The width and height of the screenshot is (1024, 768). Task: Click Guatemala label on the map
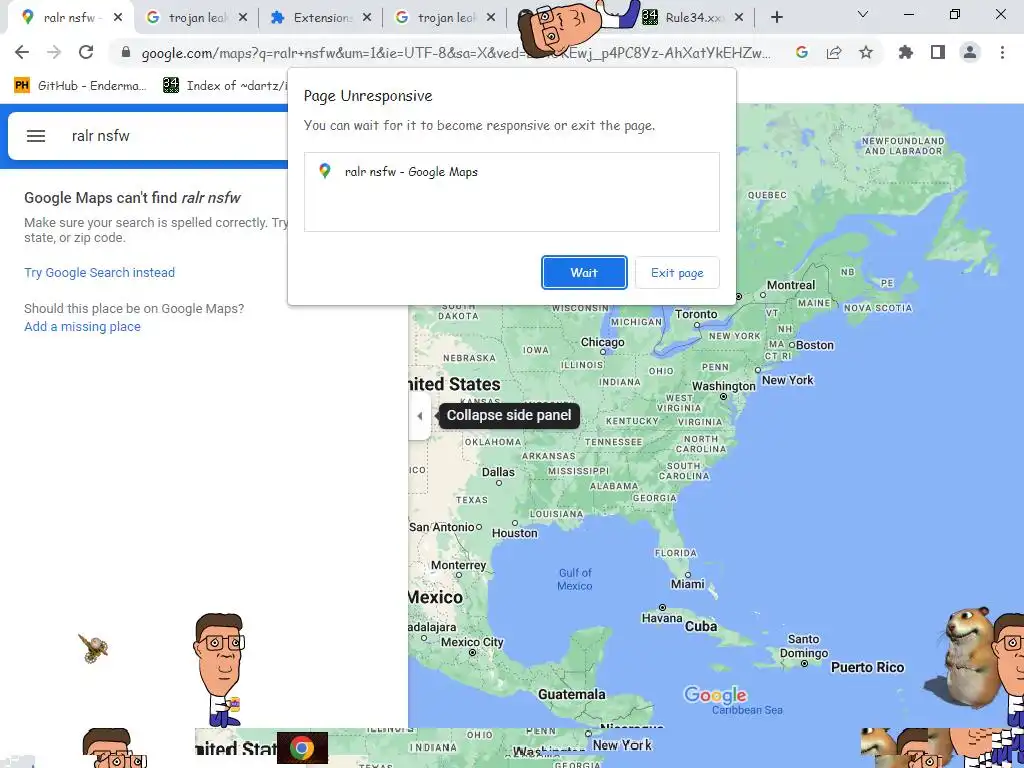pyautogui.click(x=571, y=695)
